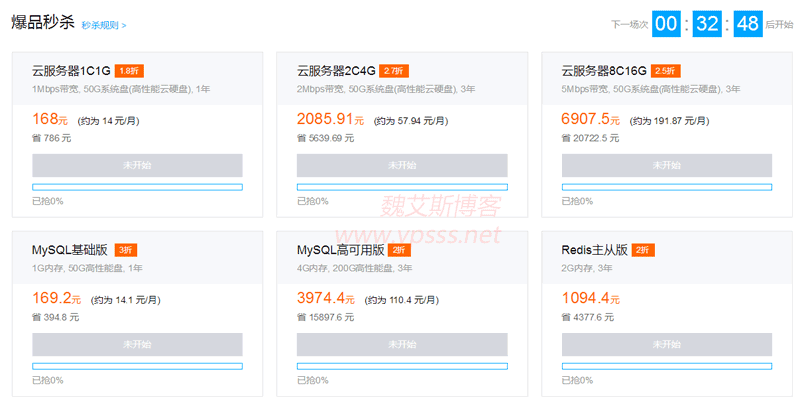Image resolution: width=800 pixels, height=404 pixels.
Task: Click the 3折 badge on MySQL基础版
Action: click(x=125, y=250)
